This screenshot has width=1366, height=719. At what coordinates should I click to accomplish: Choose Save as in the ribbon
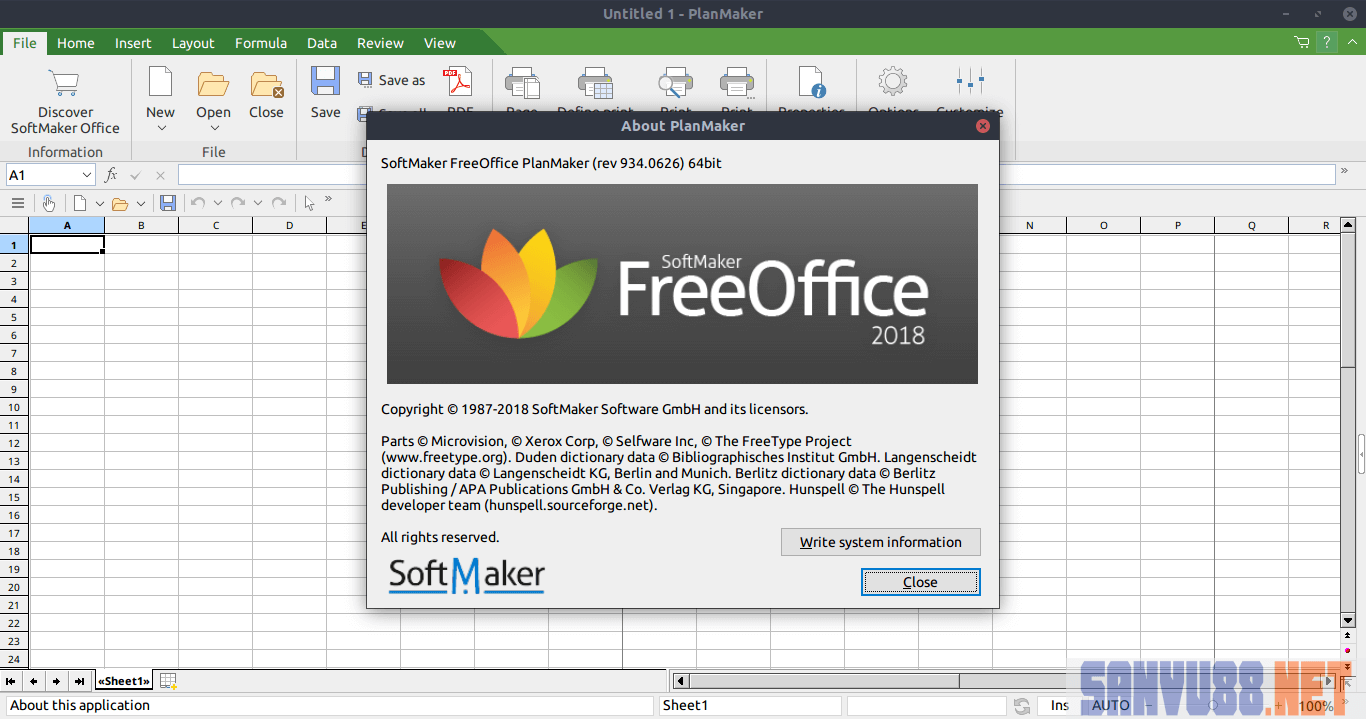391,80
